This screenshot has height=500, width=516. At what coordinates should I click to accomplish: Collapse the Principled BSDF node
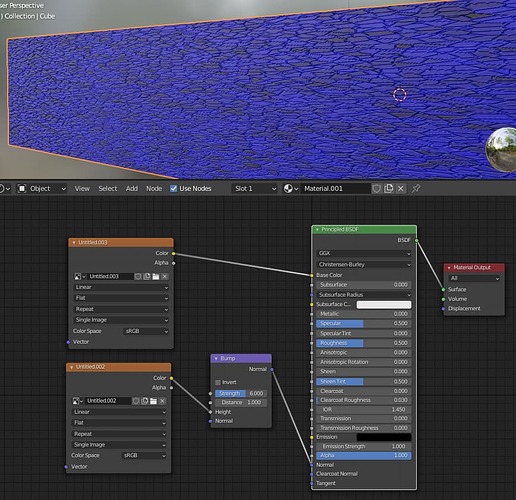pyautogui.click(x=317, y=229)
